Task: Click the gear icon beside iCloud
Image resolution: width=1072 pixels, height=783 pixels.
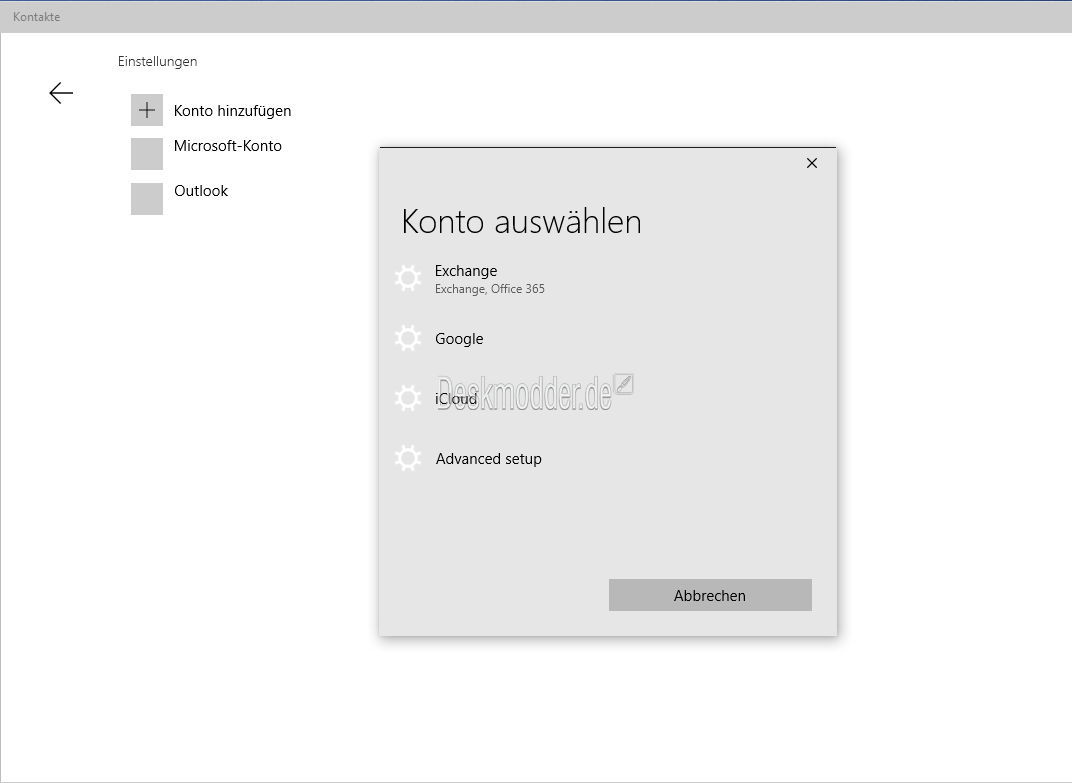Action: pos(408,398)
